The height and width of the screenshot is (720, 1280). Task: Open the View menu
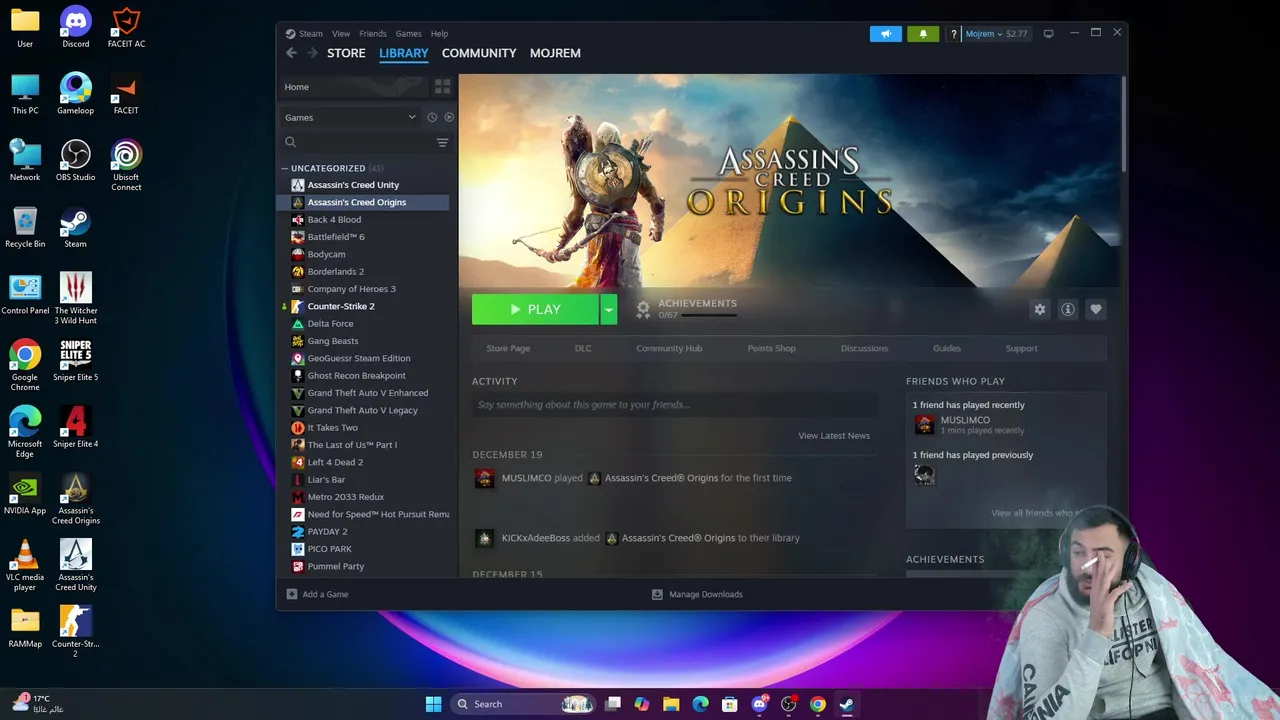pyautogui.click(x=341, y=34)
